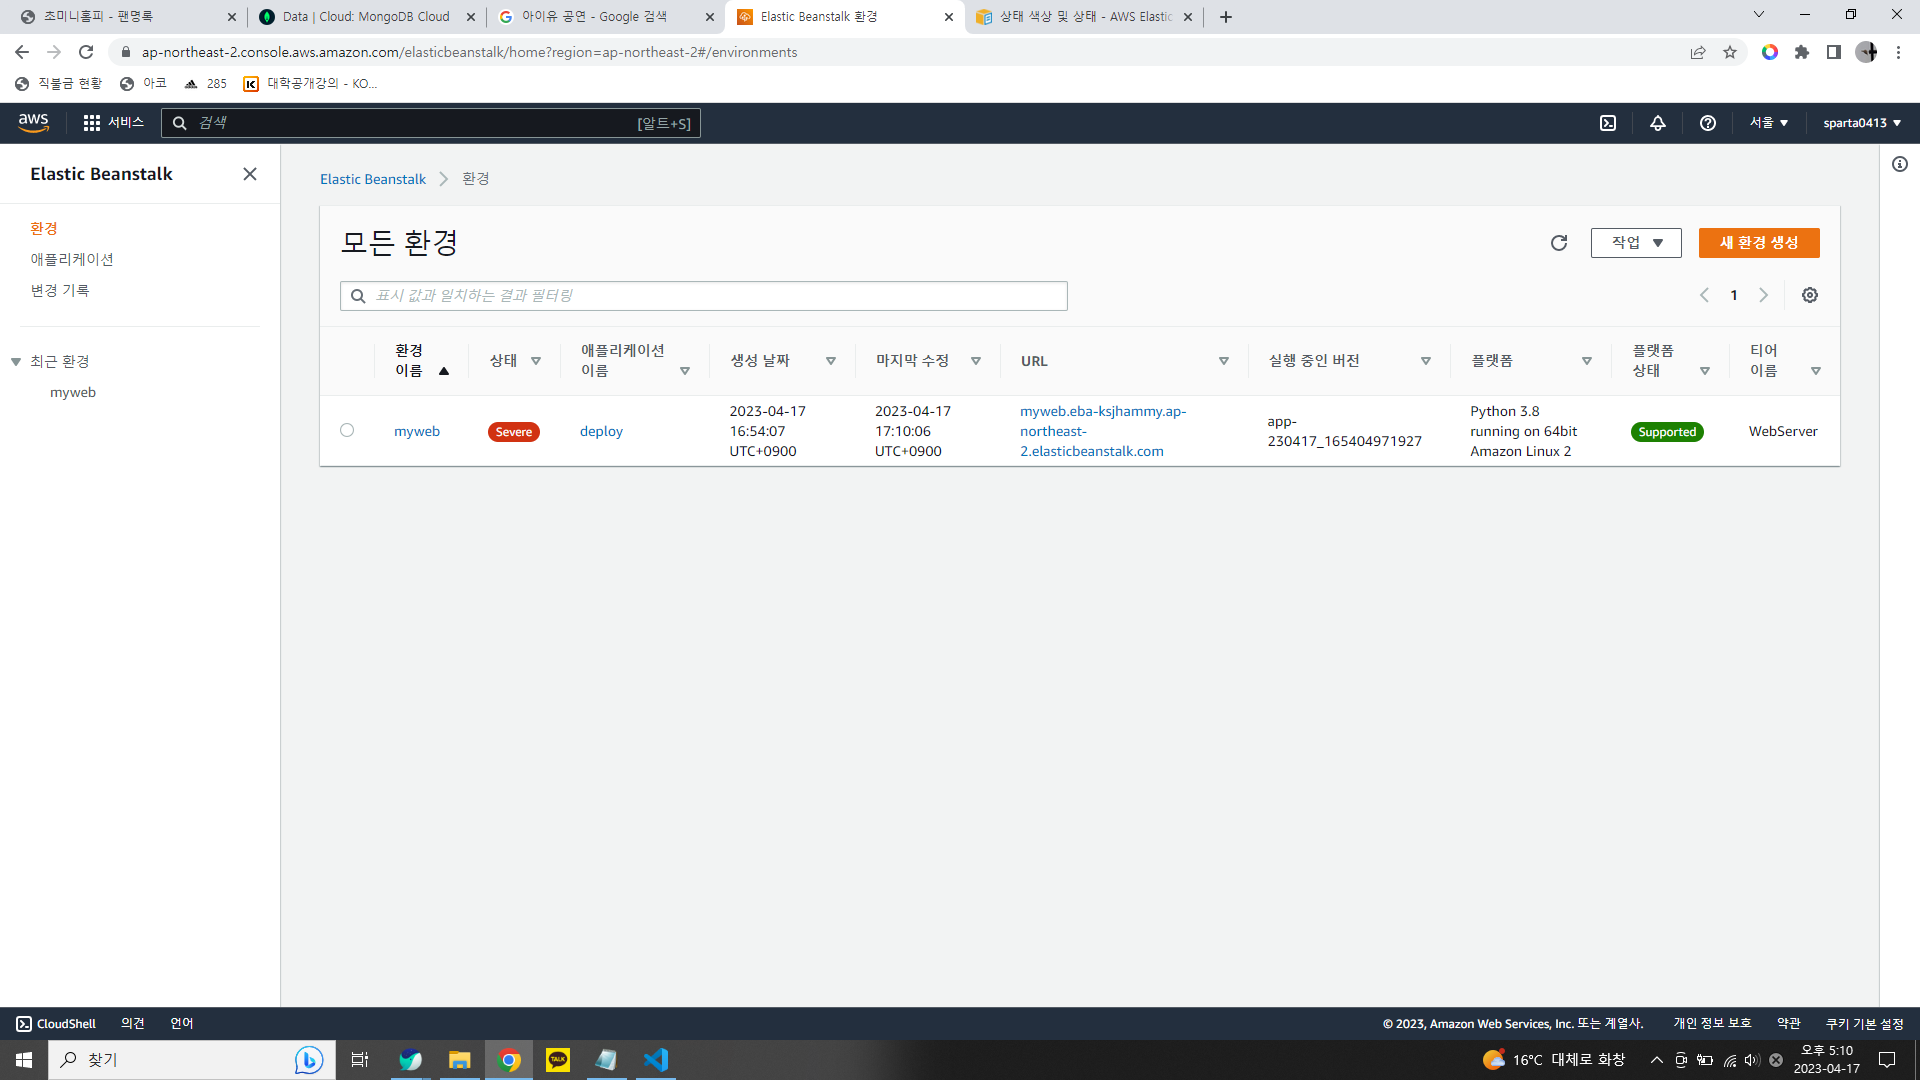Open the deploy application link
This screenshot has height=1080, width=1920.
[601, 431]
